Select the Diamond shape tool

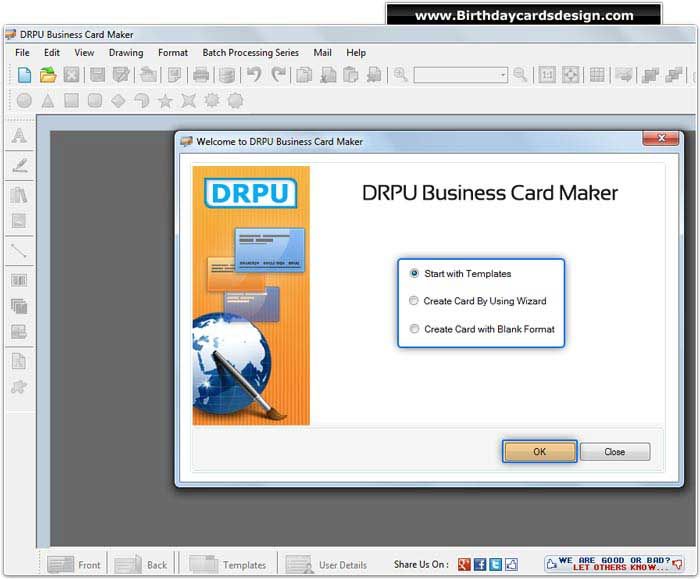(x=118, y=100)
